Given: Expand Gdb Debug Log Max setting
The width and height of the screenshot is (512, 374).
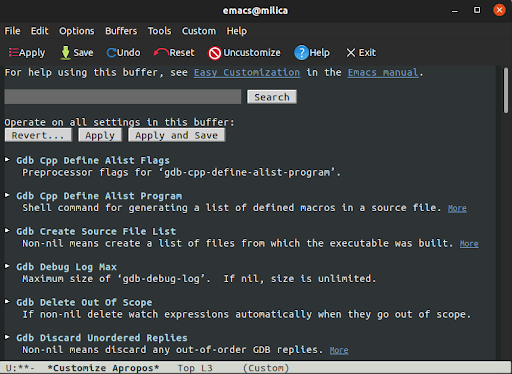Looking at the screenshot, I should pos(7,266).
